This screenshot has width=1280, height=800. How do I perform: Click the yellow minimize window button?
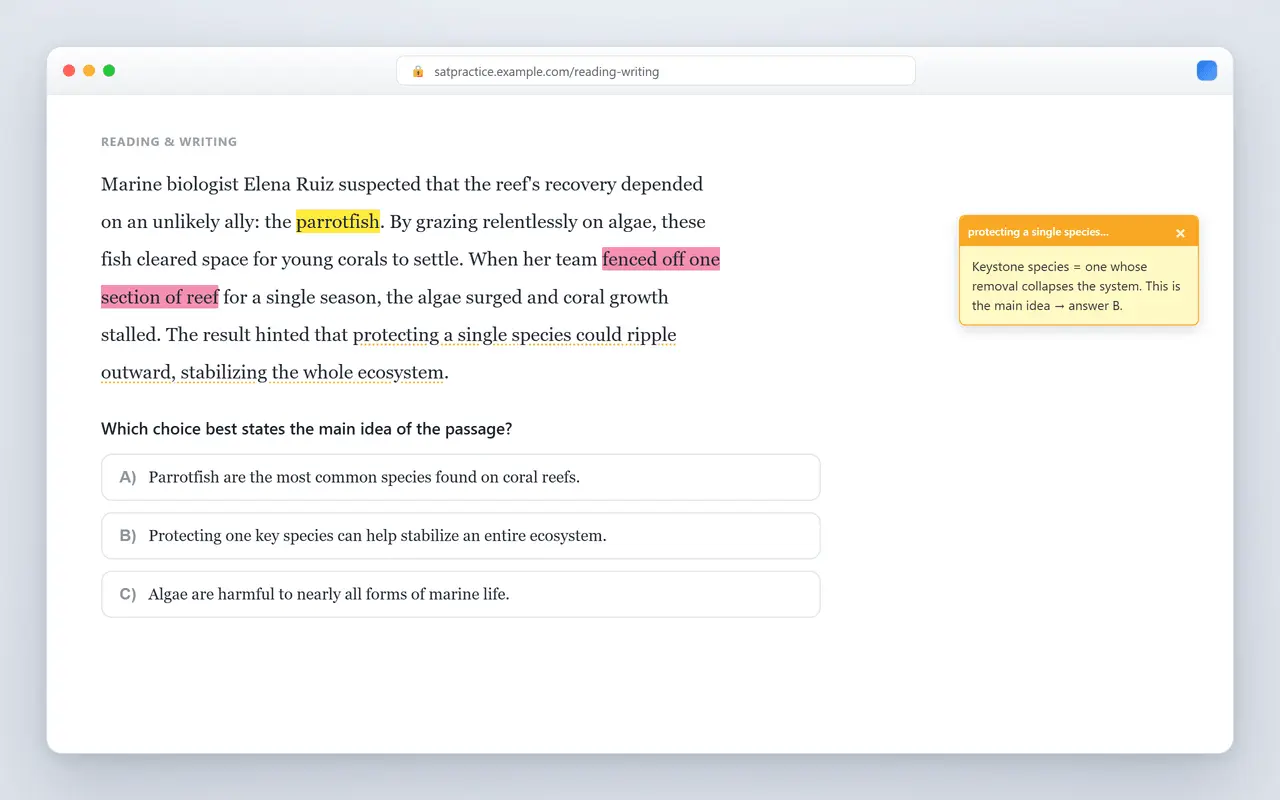point(89,71)
